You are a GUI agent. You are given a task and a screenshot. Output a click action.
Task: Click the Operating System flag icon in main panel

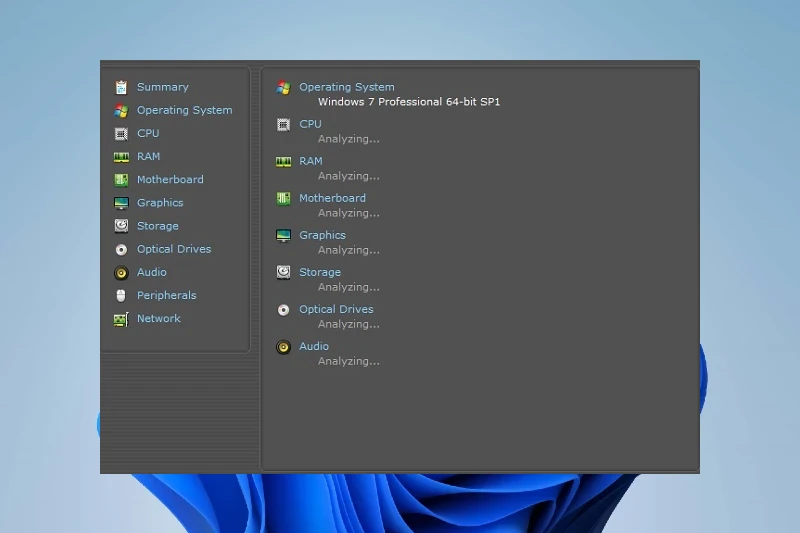pos(283,87)
